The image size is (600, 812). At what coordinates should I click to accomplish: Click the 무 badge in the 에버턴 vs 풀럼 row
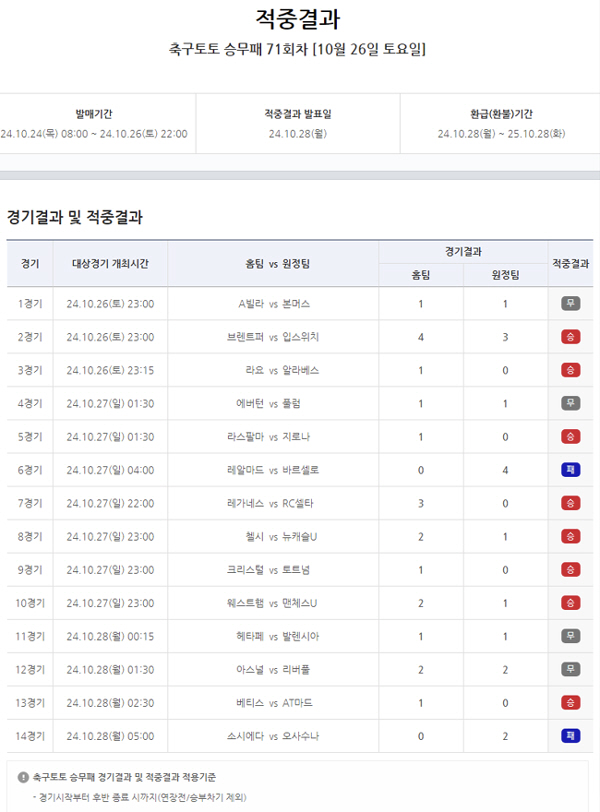570,403
